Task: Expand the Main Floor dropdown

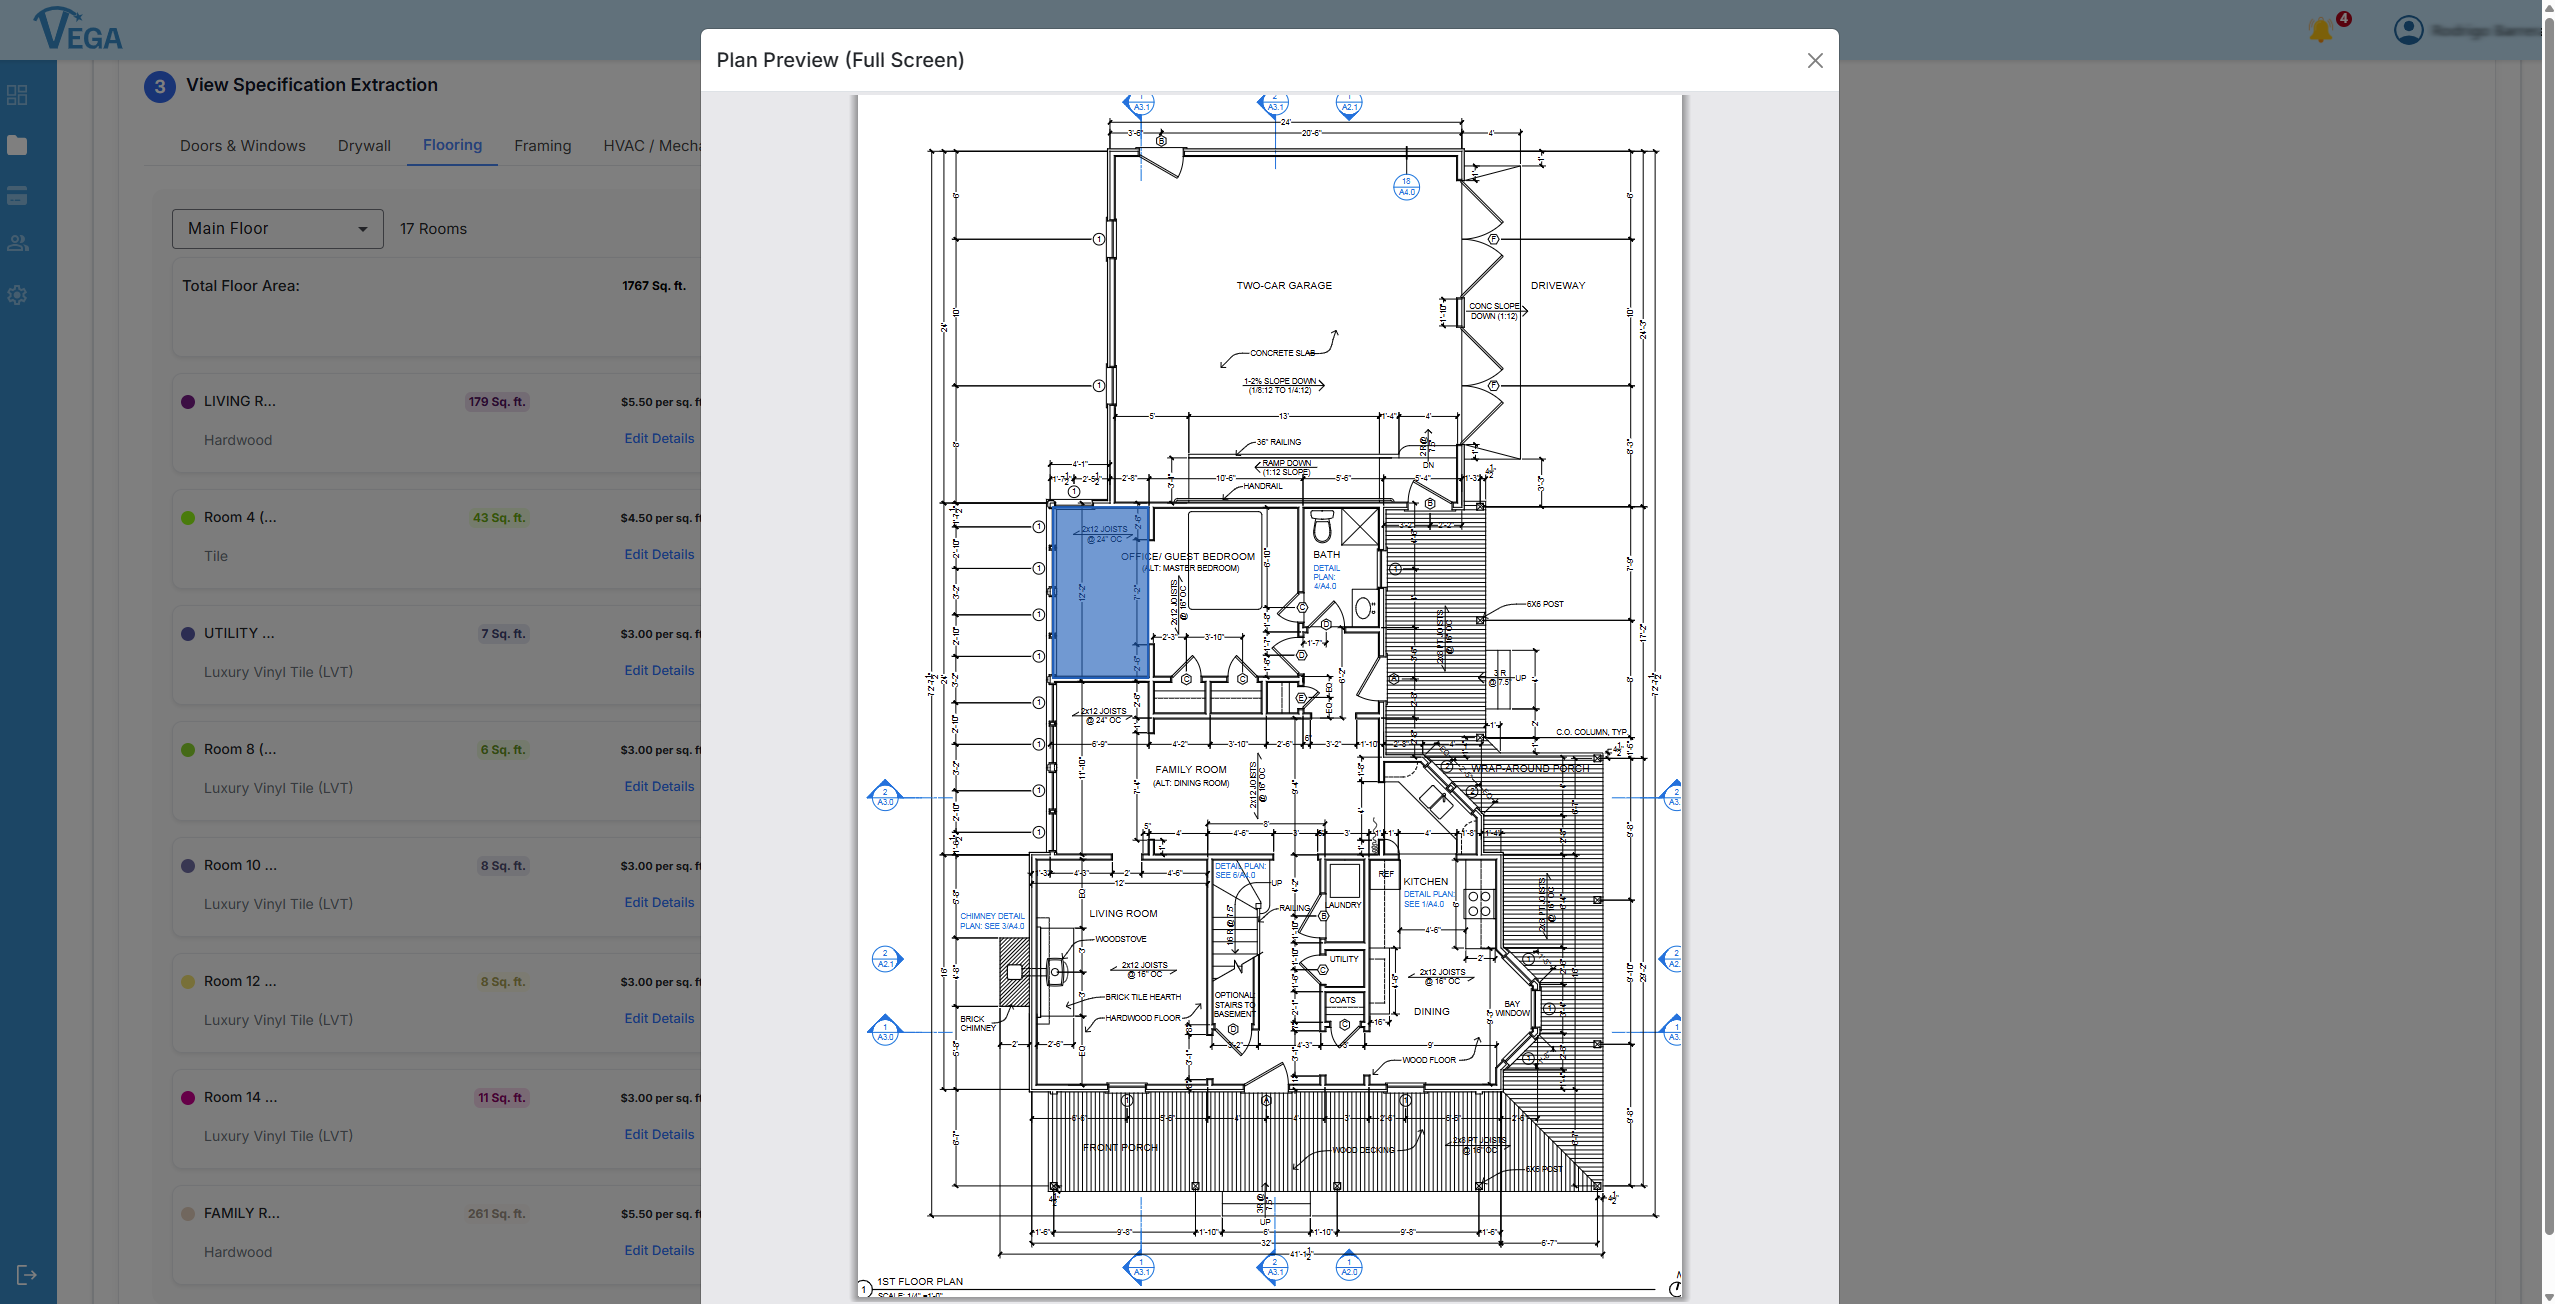Action: (277, 229)
